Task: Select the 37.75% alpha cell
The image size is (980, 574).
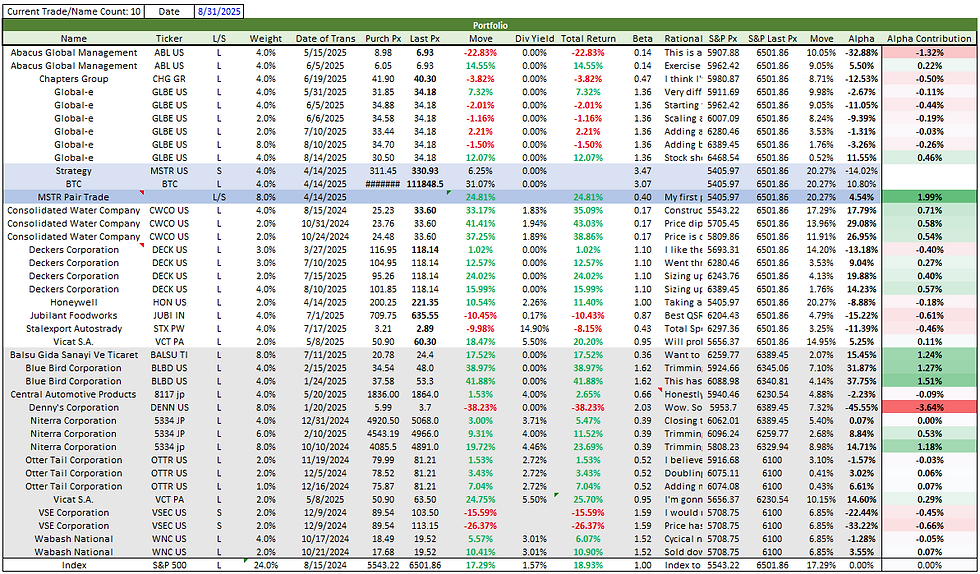Action: (862, 381)
